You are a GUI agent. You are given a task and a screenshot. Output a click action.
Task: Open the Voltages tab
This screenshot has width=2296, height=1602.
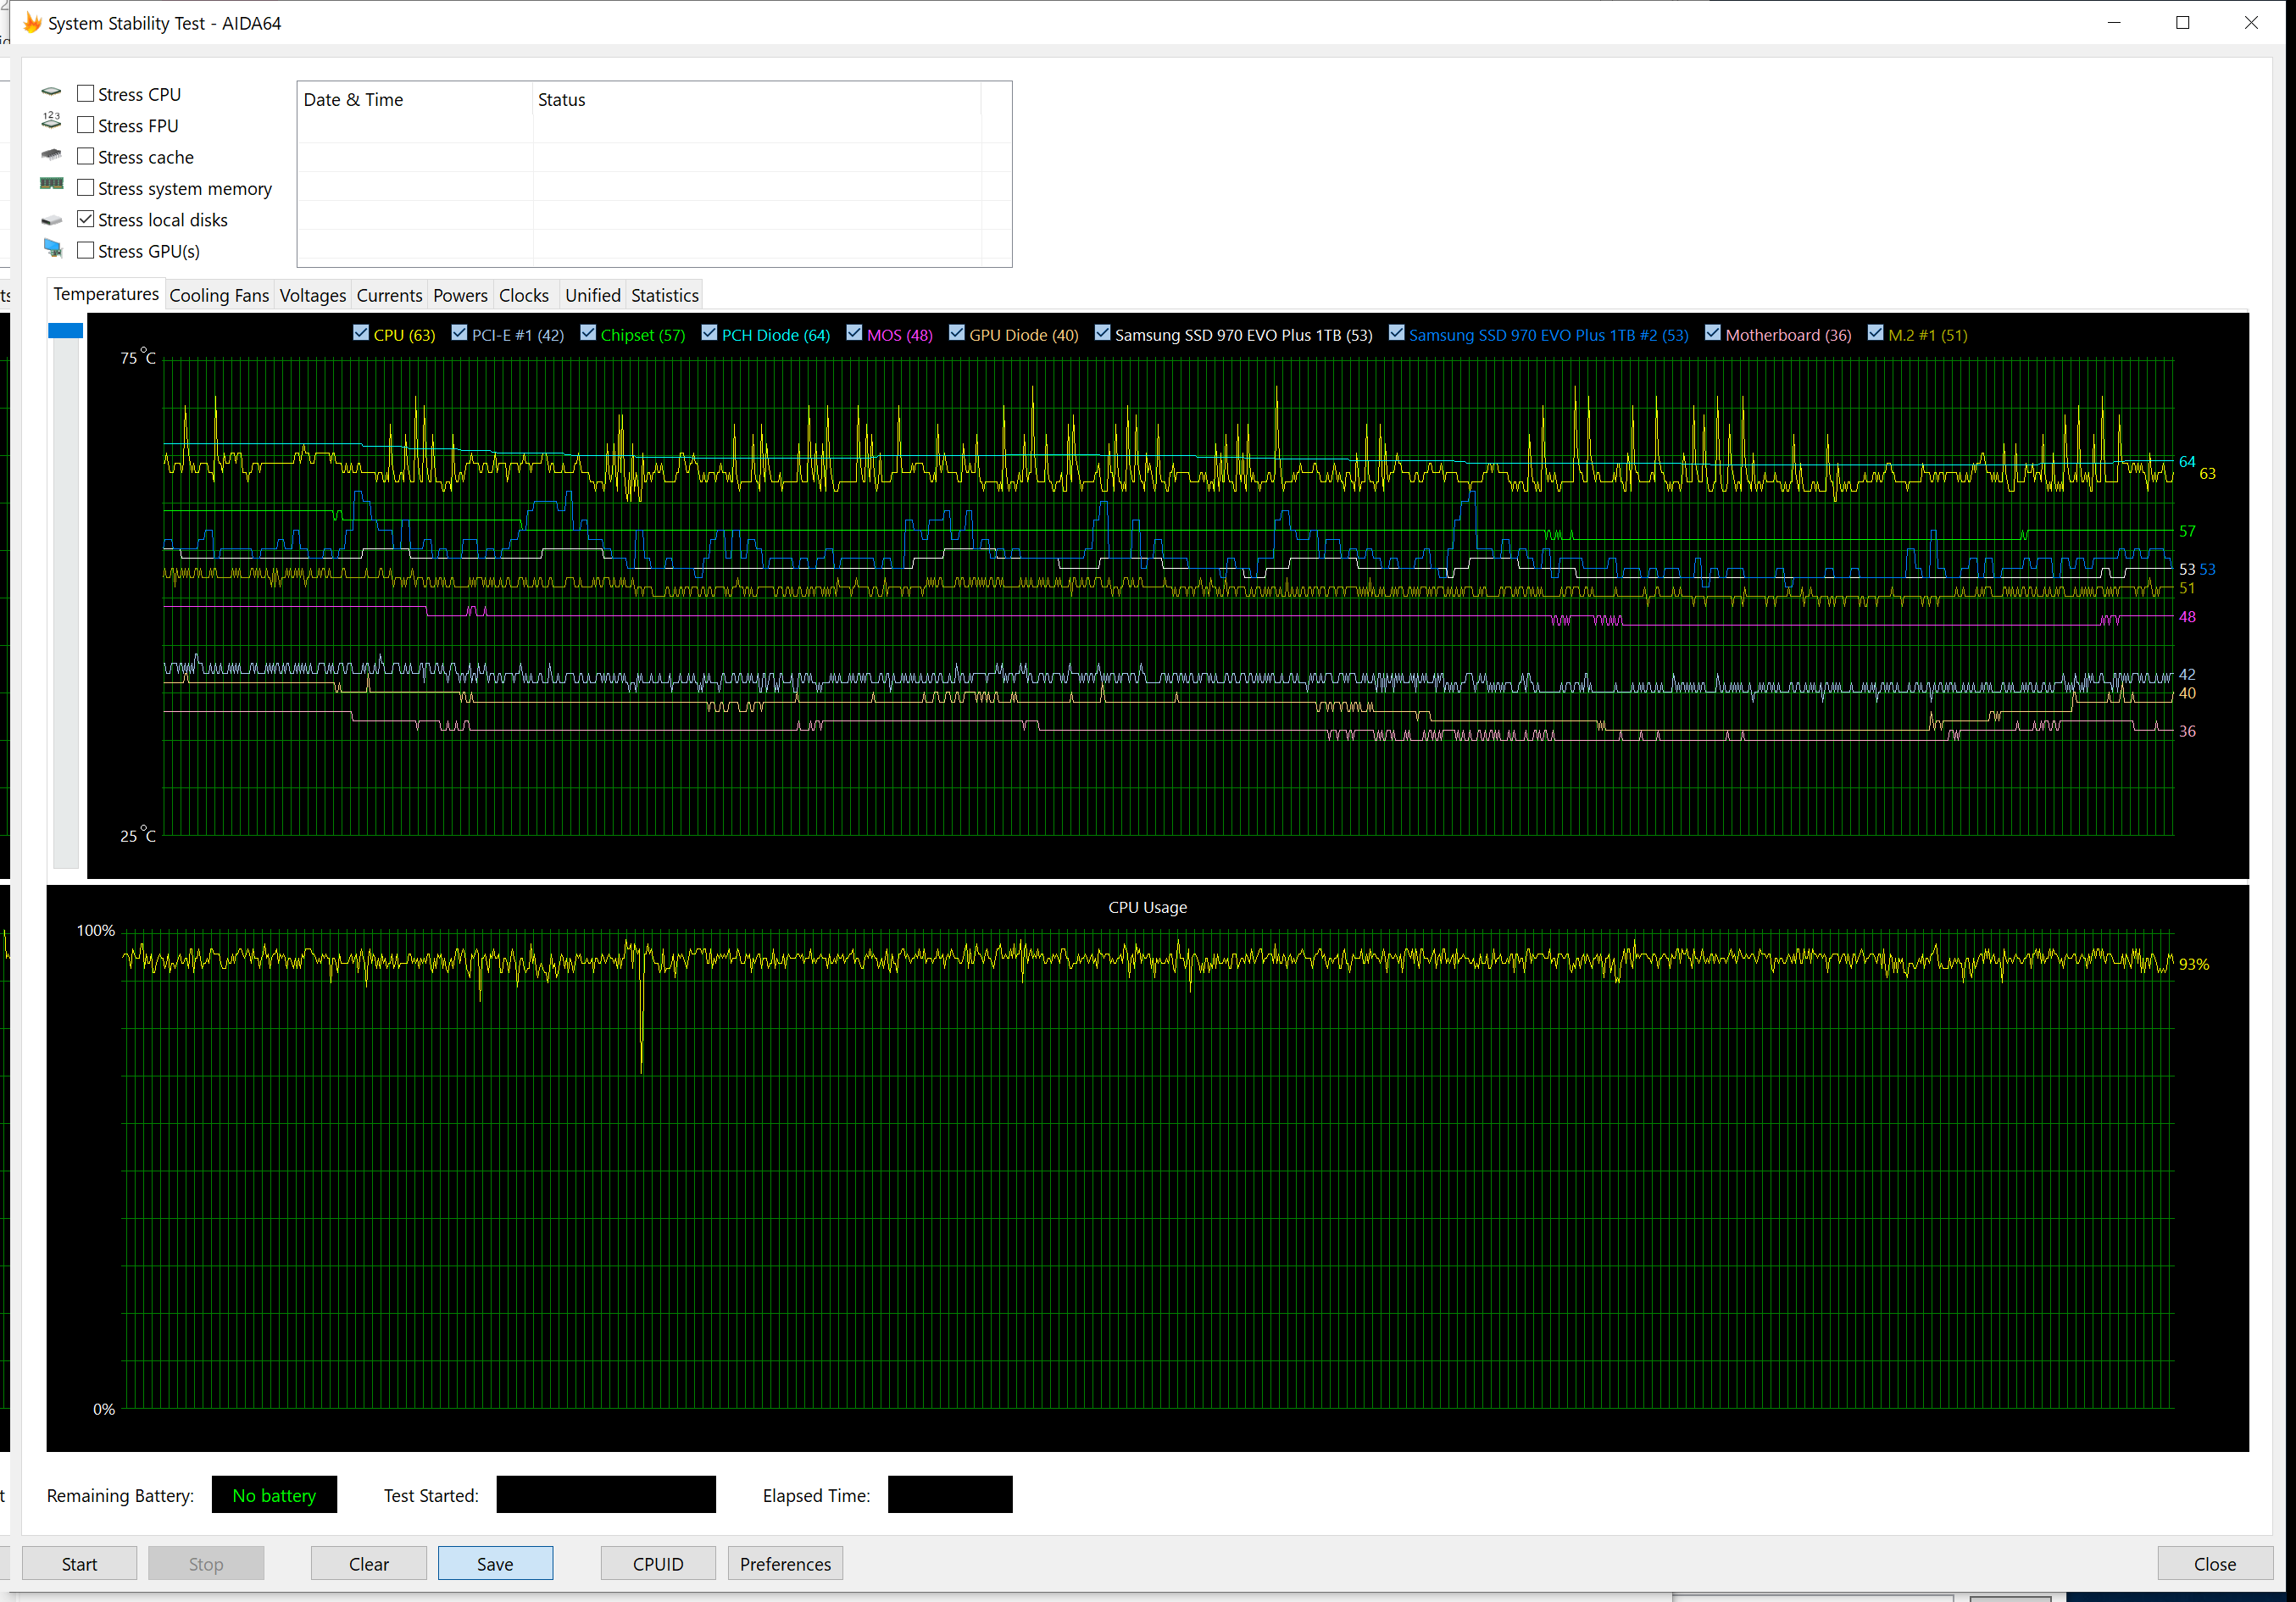(x=312, y=295)
